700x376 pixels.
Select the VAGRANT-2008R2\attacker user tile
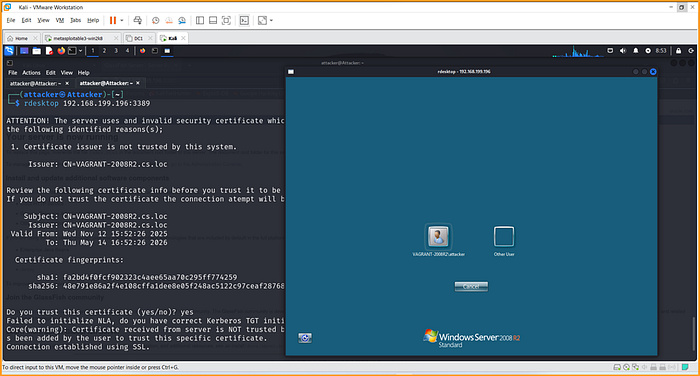(x=438, y=241)
